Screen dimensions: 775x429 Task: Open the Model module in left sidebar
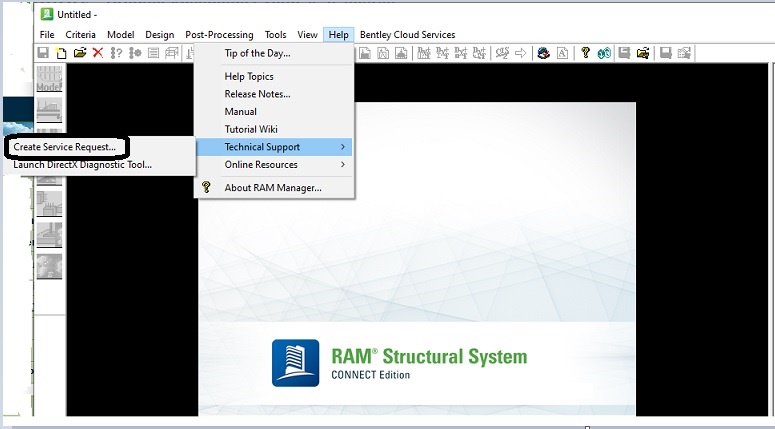tap(49, 78)
